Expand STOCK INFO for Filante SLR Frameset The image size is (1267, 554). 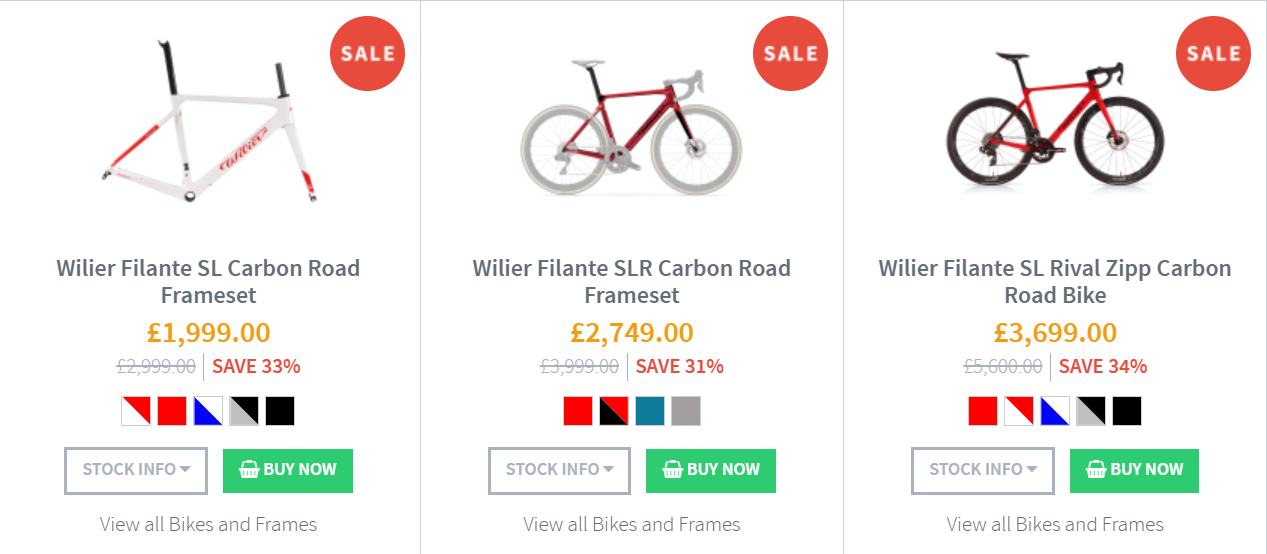coord(559,470)
